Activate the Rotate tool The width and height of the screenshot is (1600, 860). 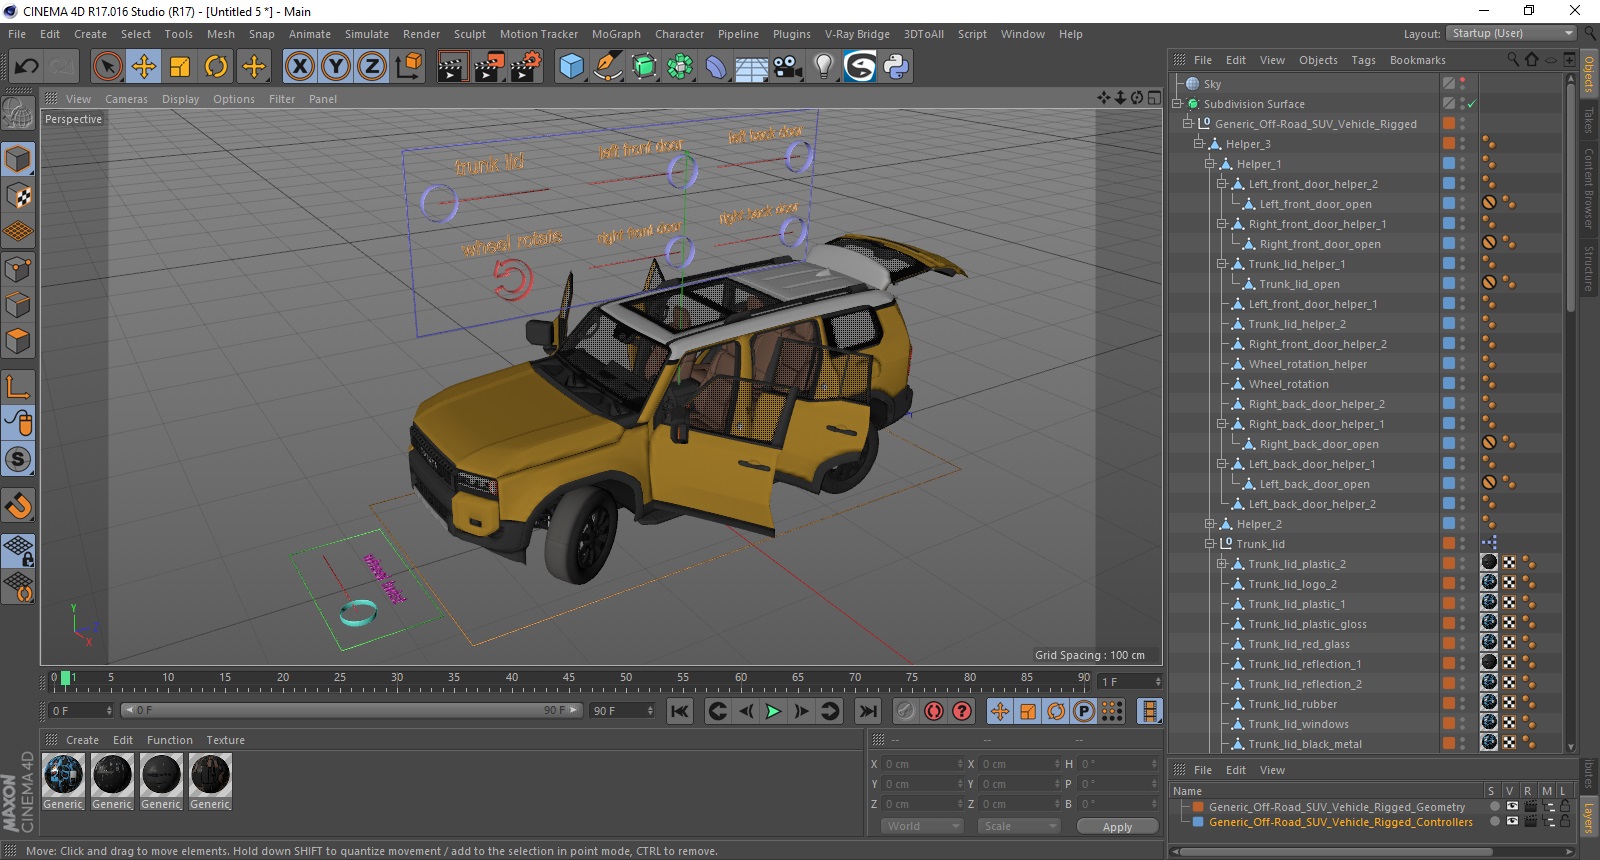[216, 67]
